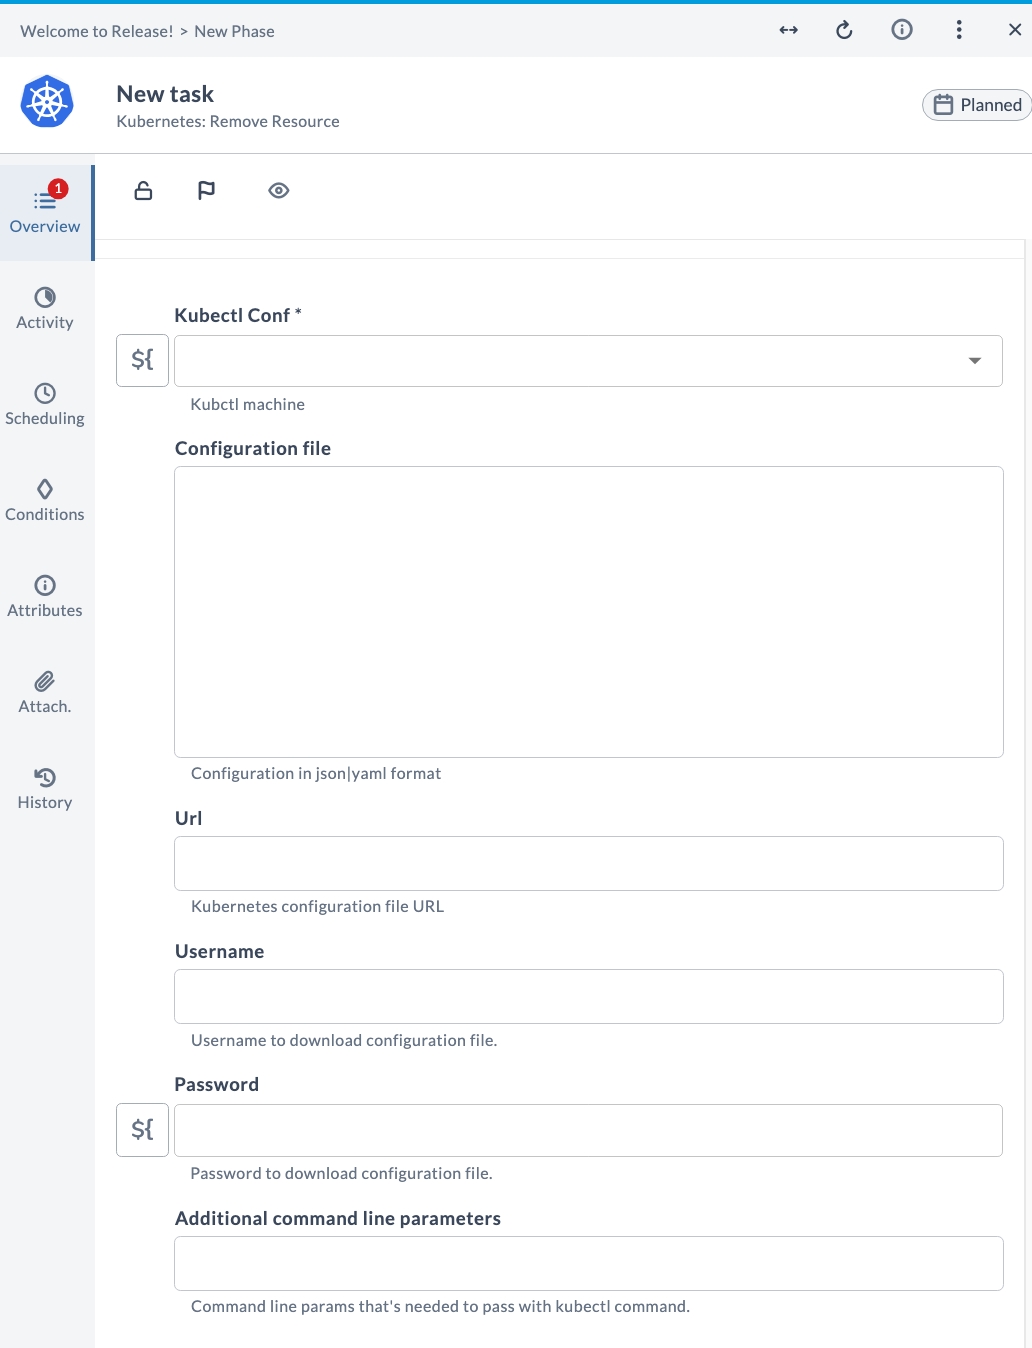Click 'Kubctl machine' helper text
The height and width of the screenshot is (1348, 1032).
pos(247,404)
